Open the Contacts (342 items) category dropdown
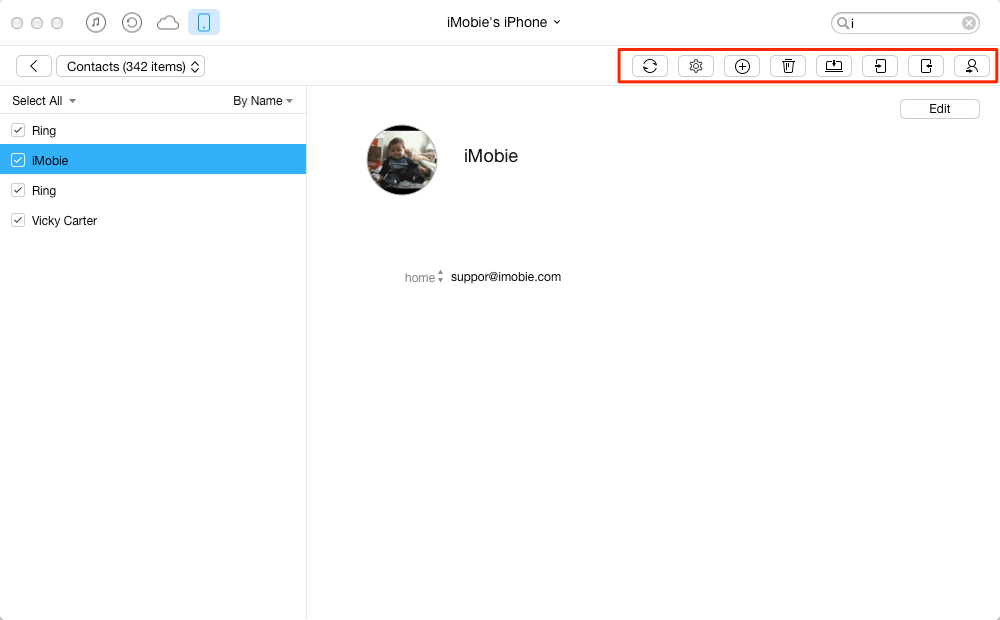This screenshot has height=620, width=1000. (131, 66)
